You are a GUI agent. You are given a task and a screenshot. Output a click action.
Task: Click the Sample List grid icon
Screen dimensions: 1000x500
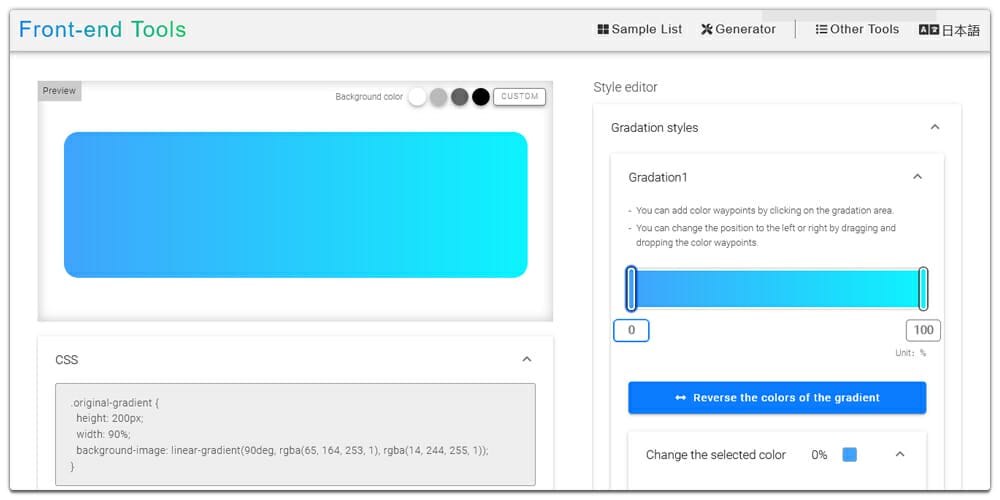coord(603,29)
